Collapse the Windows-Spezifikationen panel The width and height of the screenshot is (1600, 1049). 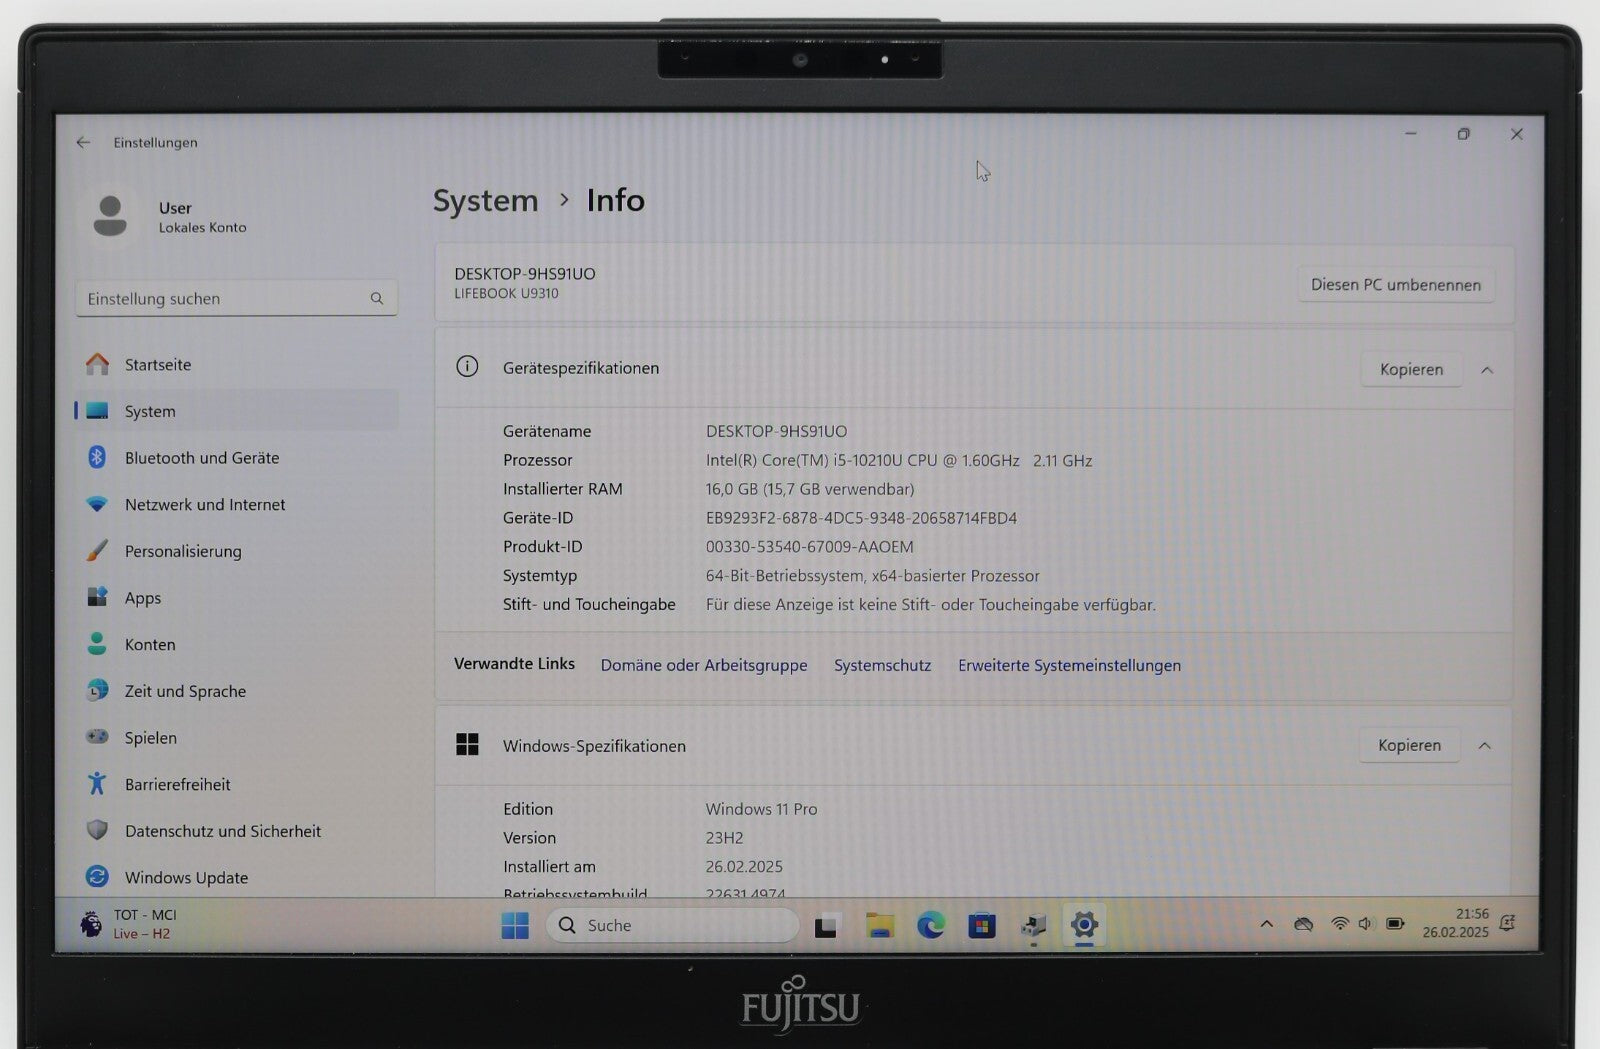point(1486,745)
